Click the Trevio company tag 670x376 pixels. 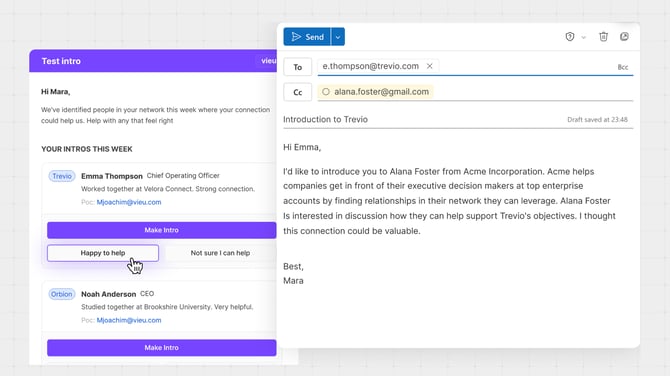[x=62, y=176]
